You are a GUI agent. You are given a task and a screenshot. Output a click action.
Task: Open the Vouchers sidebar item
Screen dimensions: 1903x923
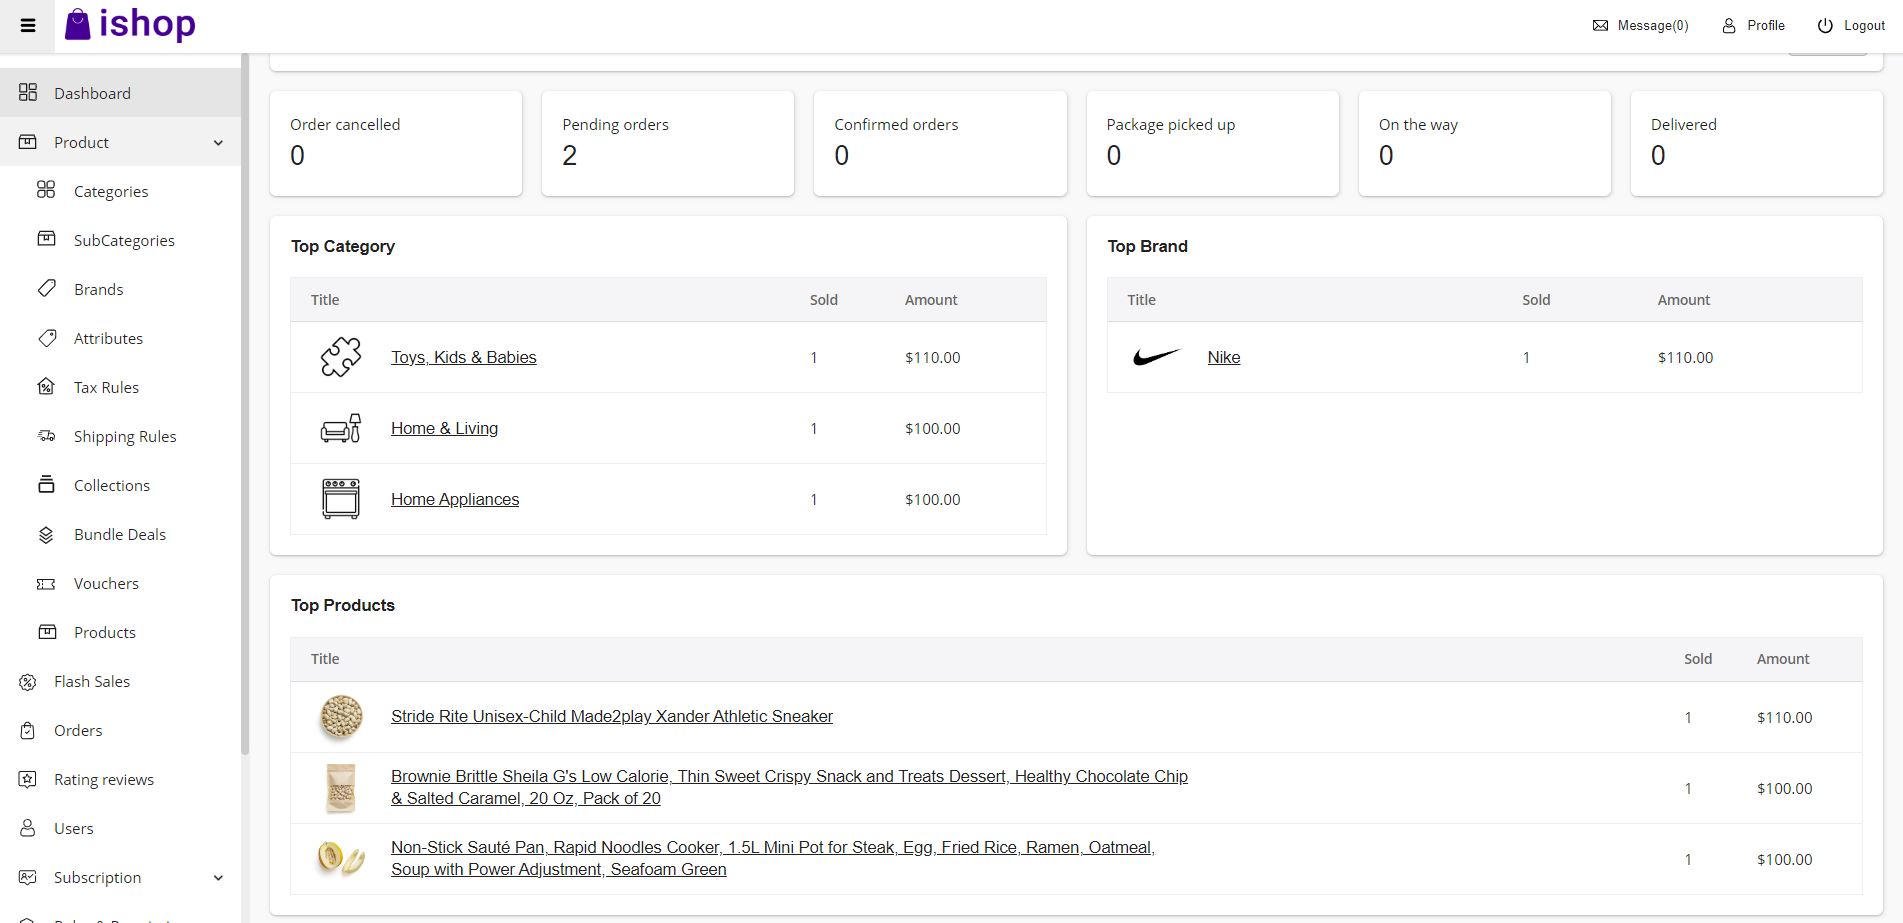tap(106, 583)
